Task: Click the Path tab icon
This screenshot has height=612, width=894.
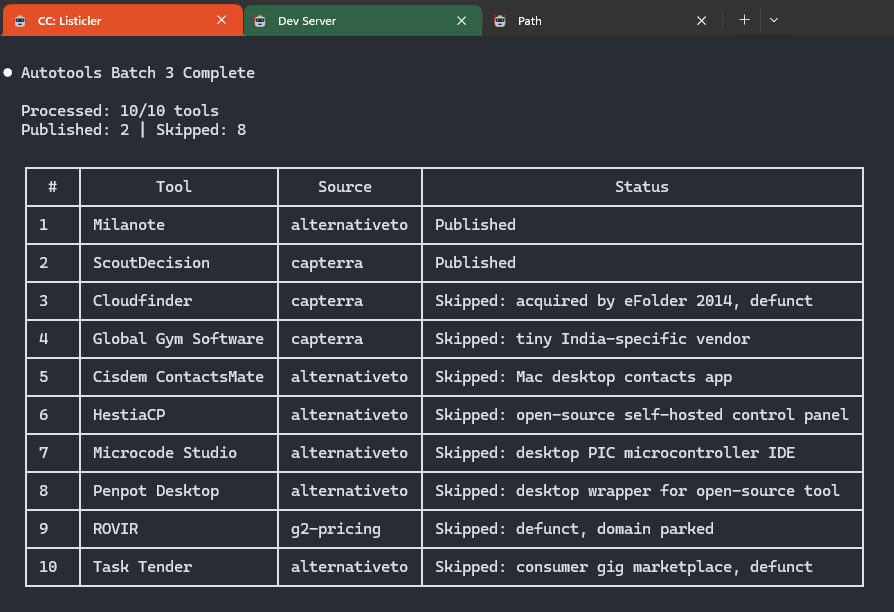Action: tap(499, 20)
